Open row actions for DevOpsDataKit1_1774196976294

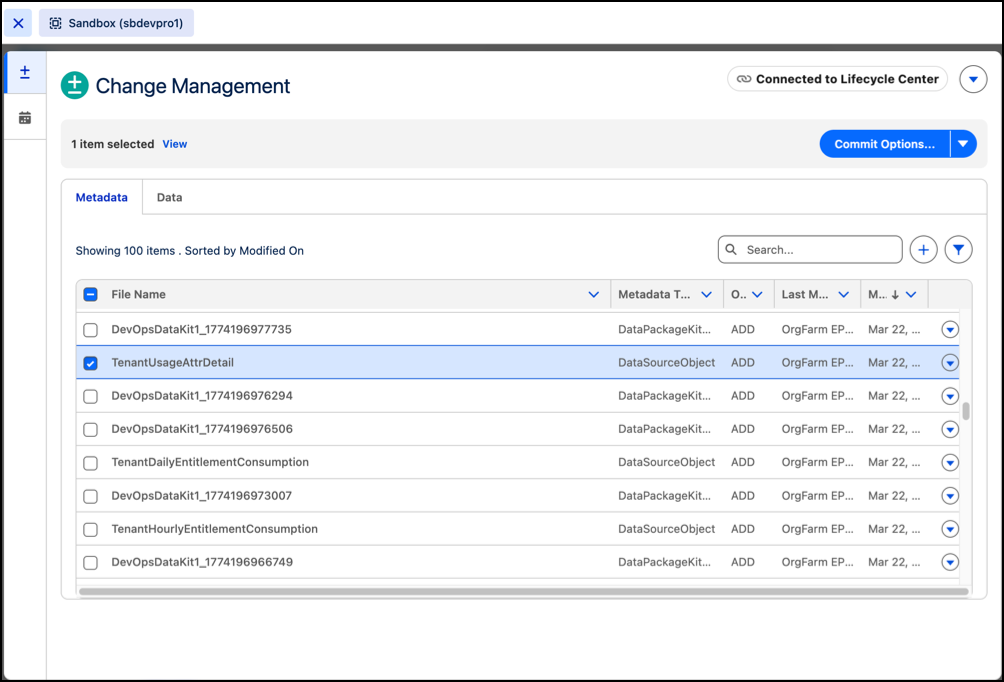[x=950, y=396]
